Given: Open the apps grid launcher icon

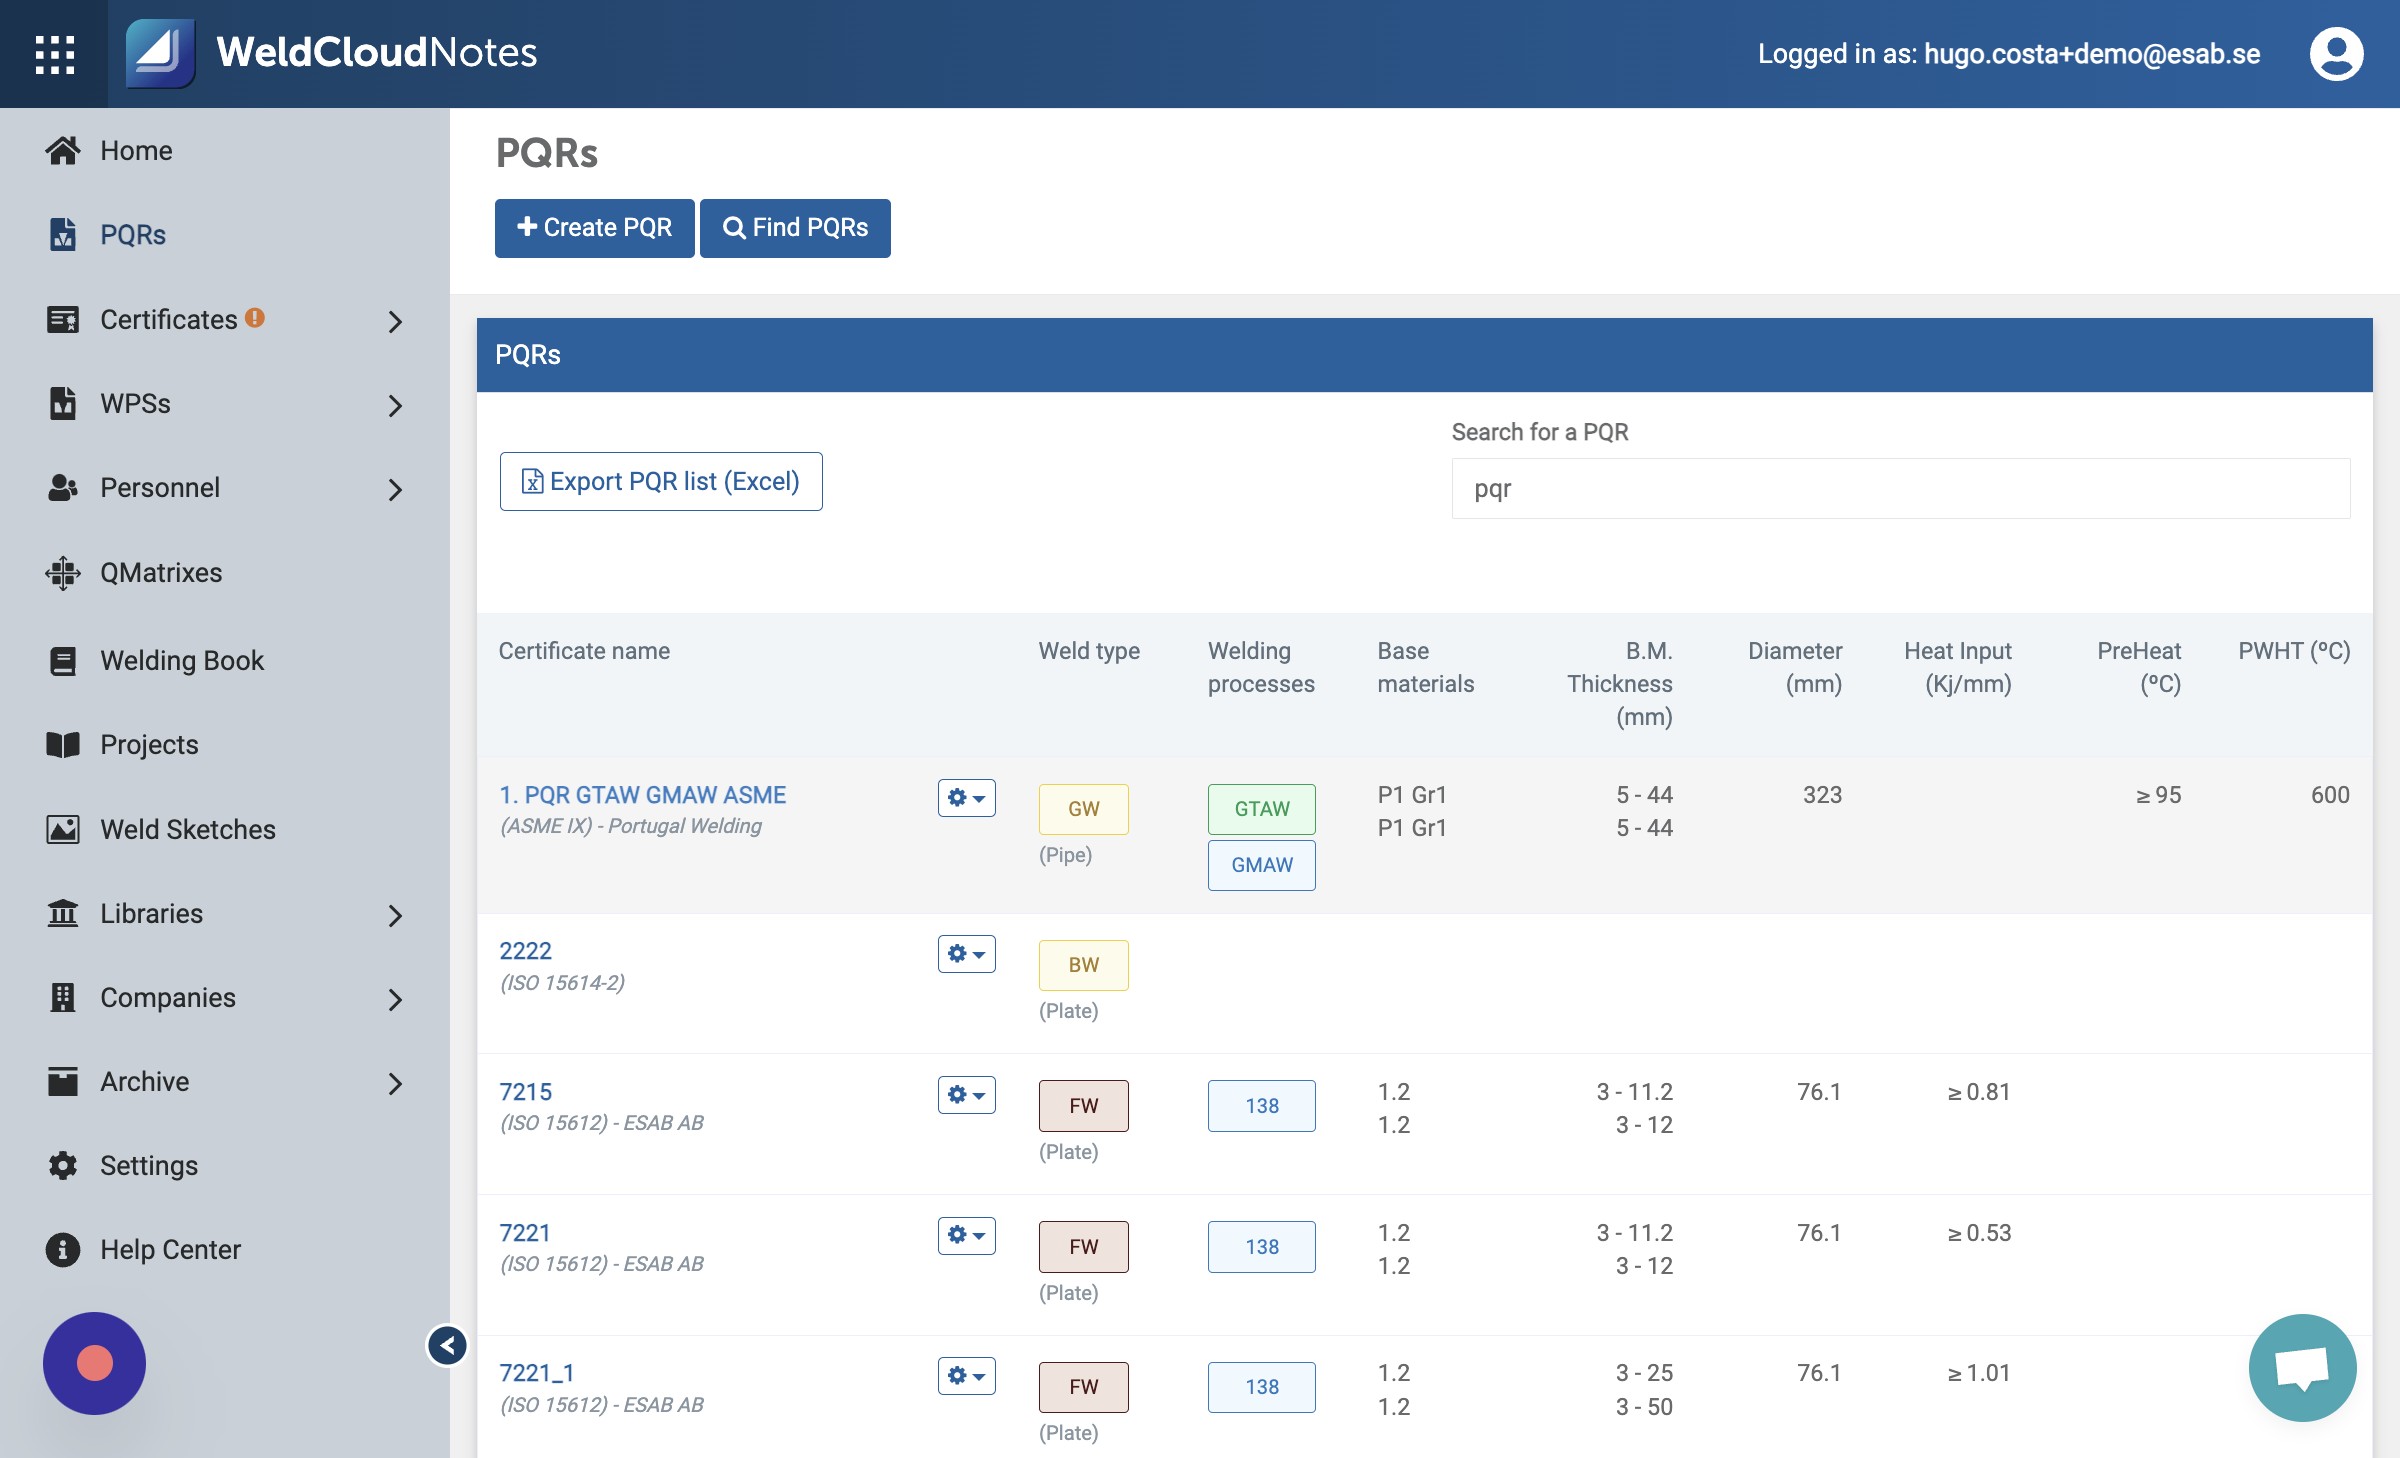Looking at the screenshot, I should [54, 54].
